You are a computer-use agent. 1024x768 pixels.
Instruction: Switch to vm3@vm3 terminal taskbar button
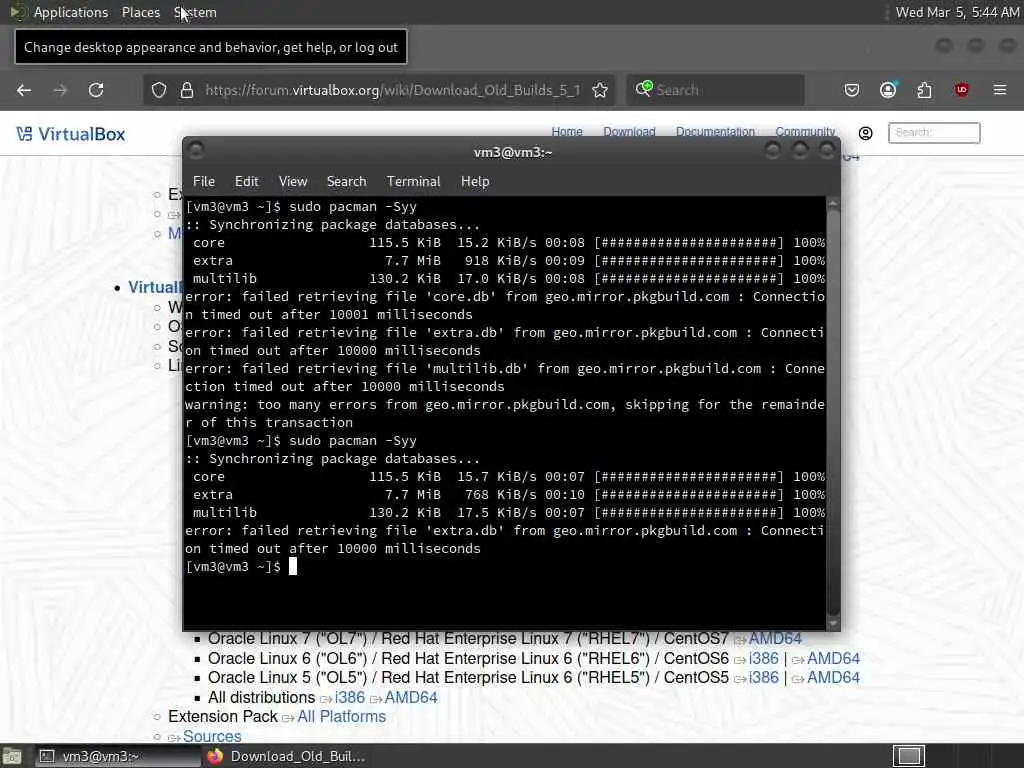[x=116, y=756]
